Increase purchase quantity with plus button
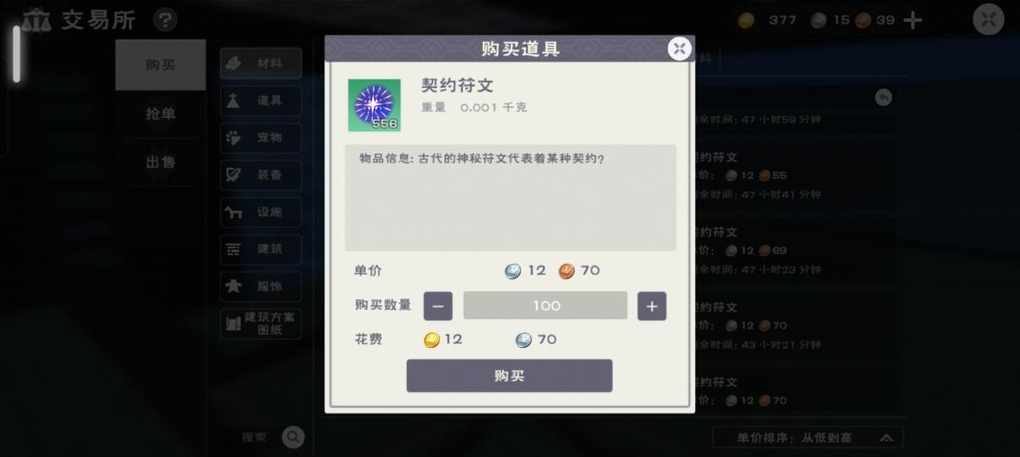Viewport: 1020px width, 457px height. [x=652, y=306]
